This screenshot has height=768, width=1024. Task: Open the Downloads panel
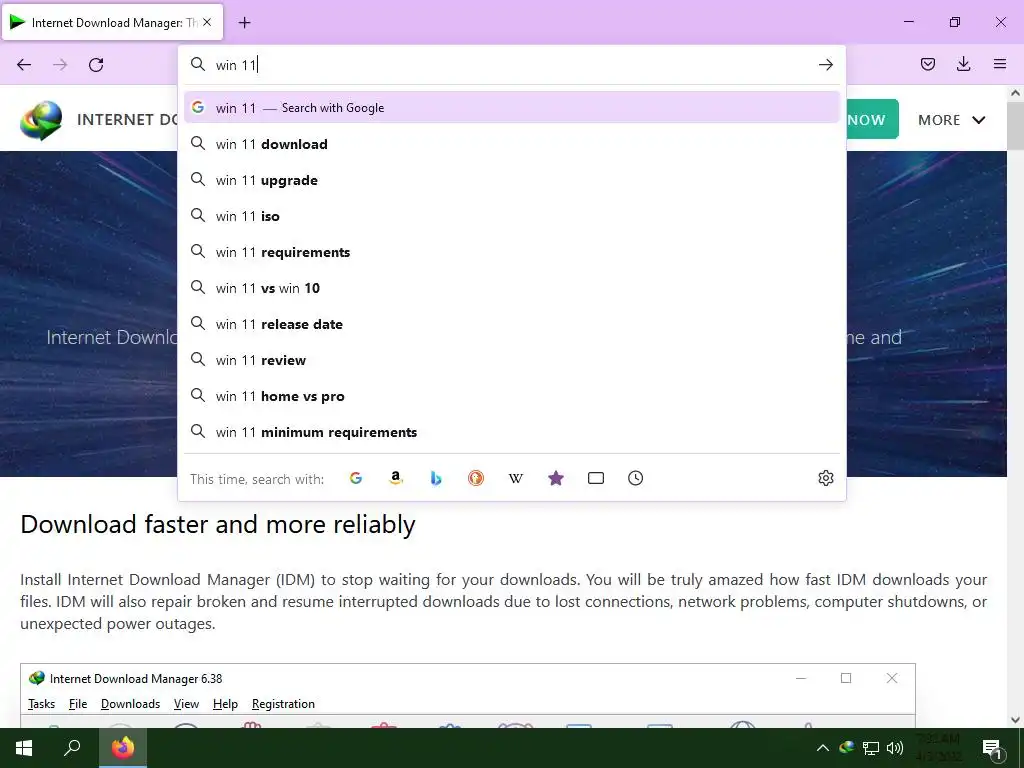tap(963, 64)
